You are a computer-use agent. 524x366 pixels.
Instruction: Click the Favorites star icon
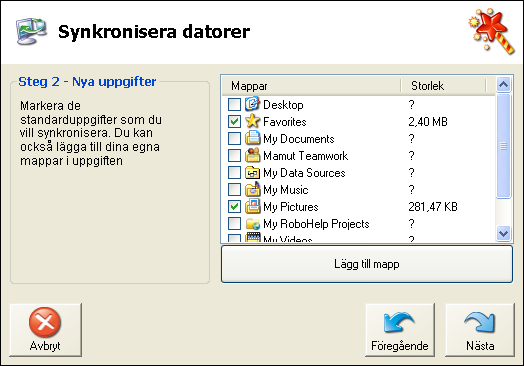click(x=252, y=121)
